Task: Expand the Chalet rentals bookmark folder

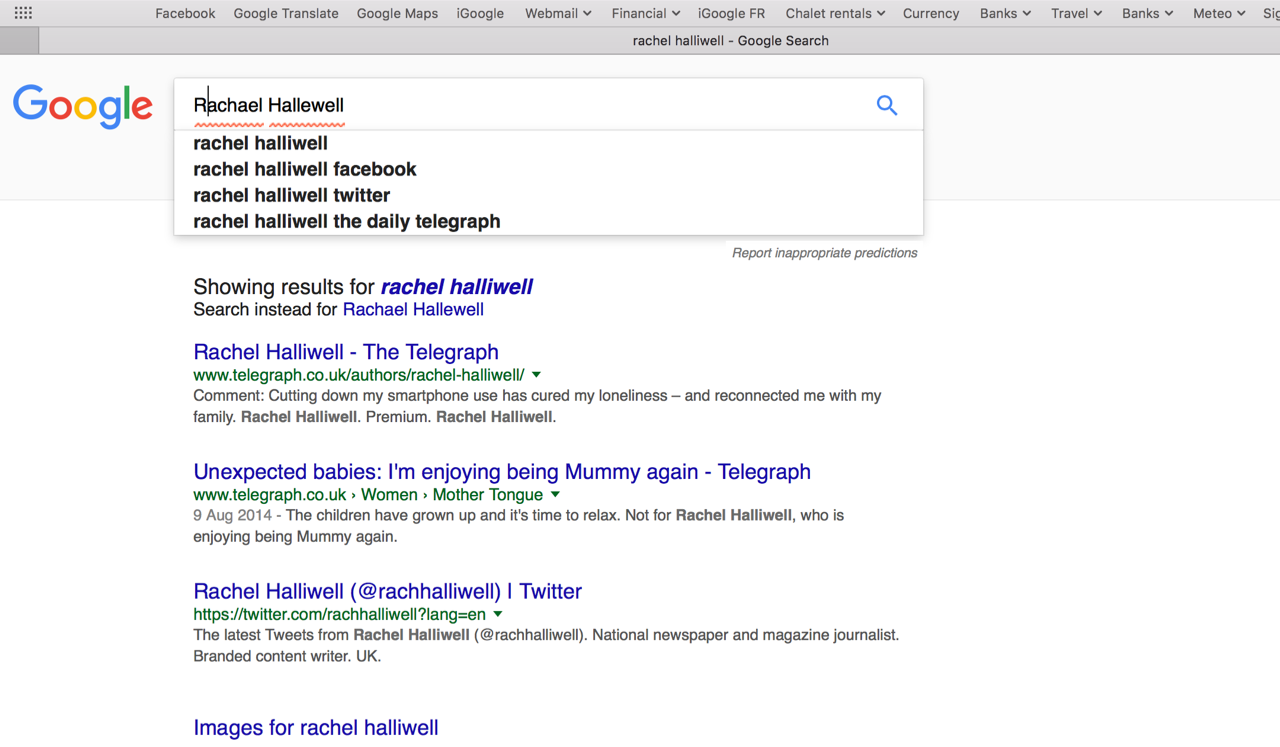Action: coord(835,13)
